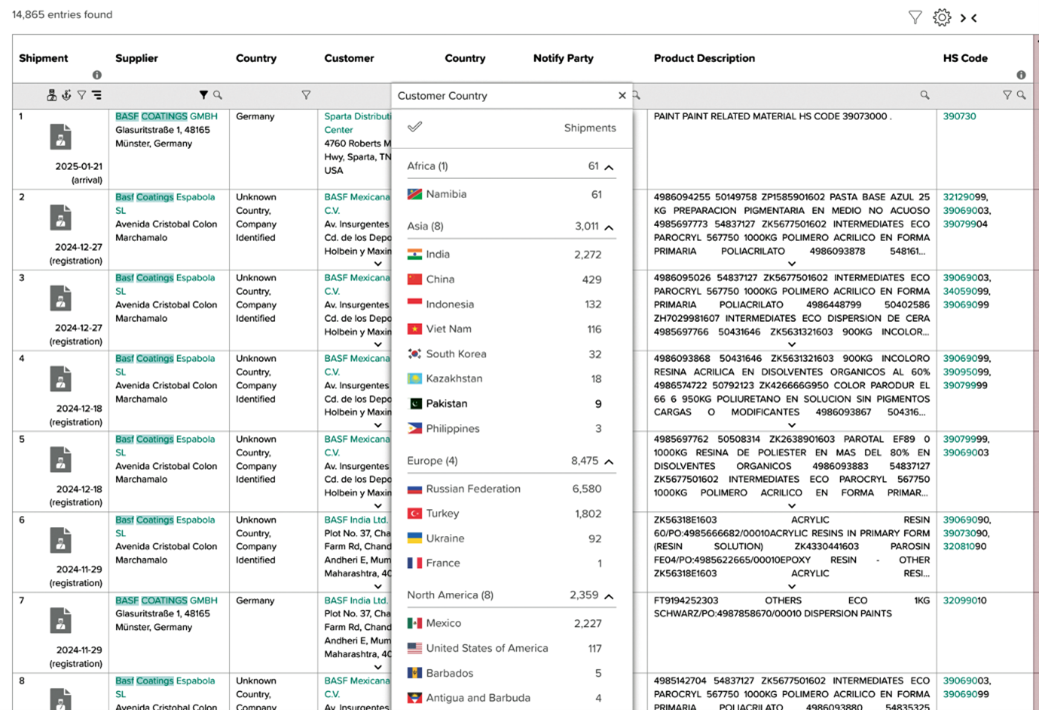
Task: Open HS Code column filter funnel
Action: pos(1007,95)
